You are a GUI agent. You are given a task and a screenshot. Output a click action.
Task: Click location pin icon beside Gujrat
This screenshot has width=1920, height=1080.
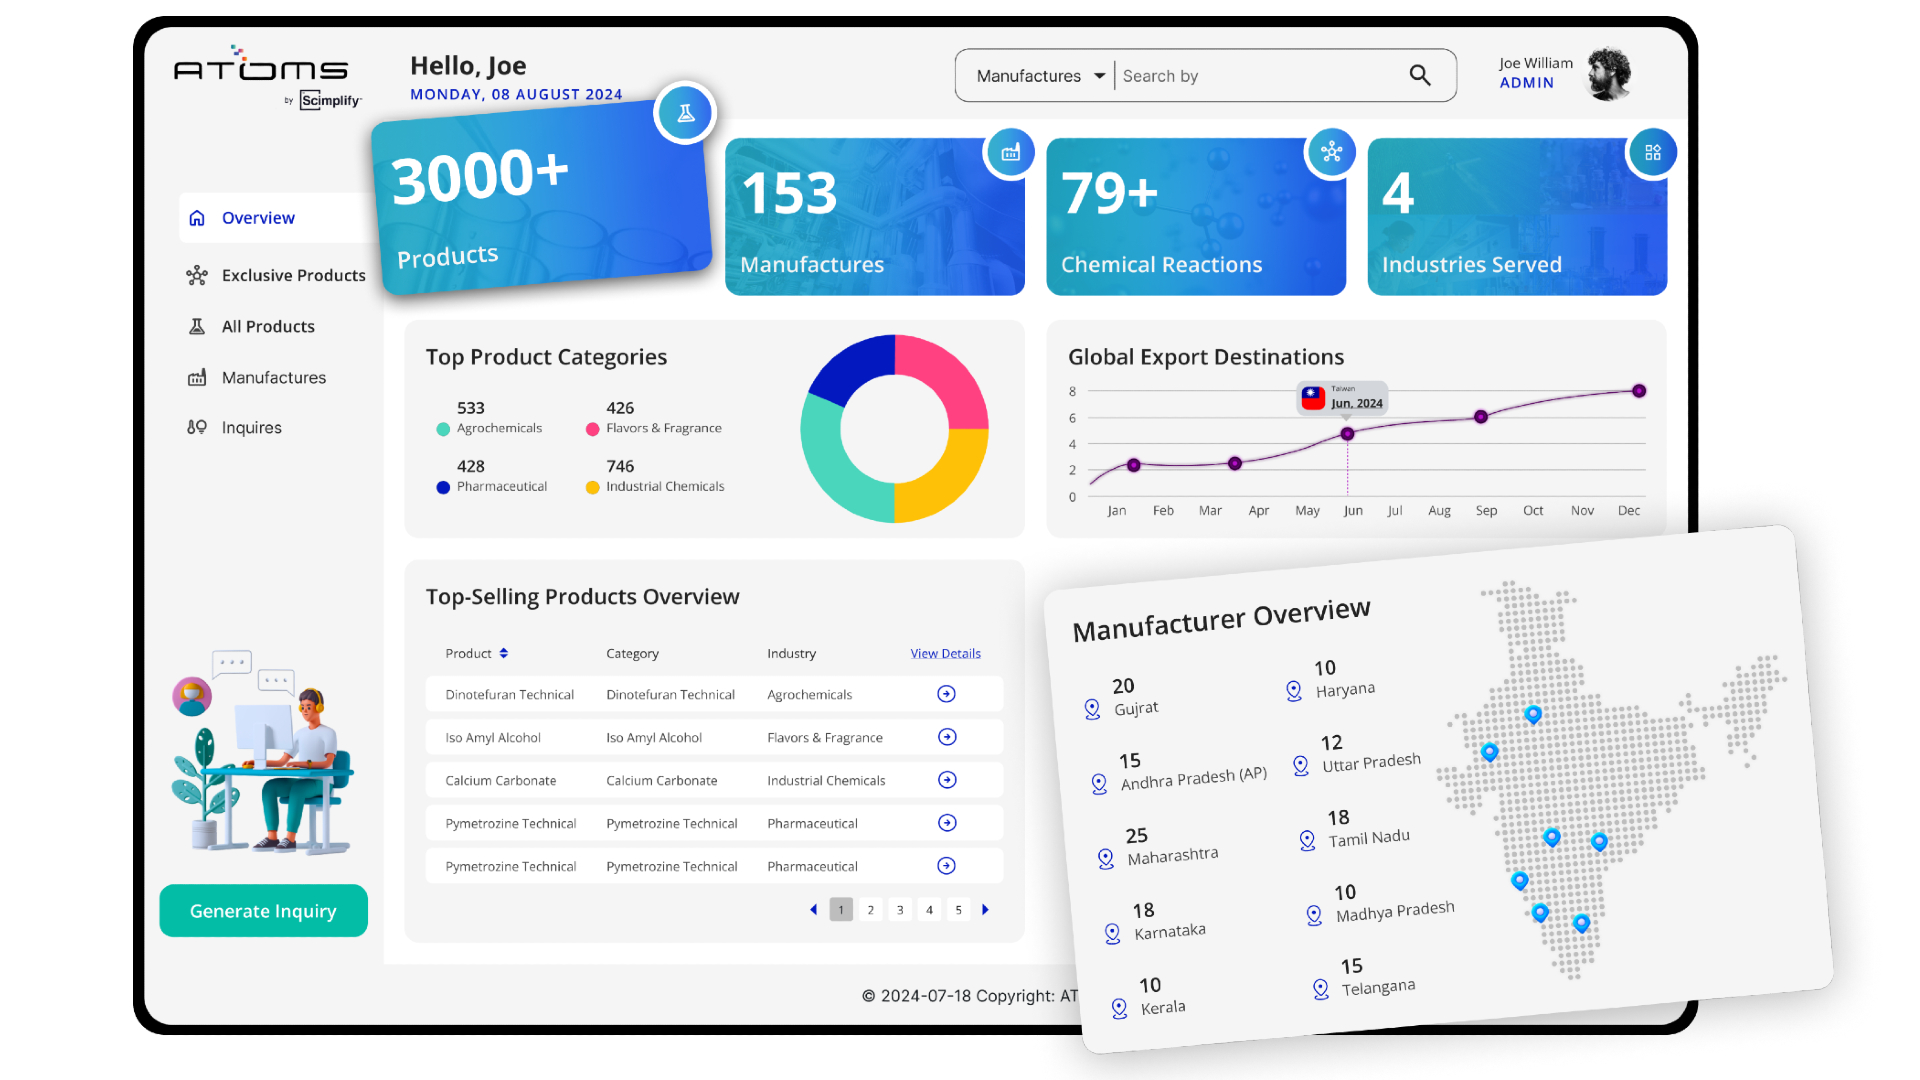pyautogui.click(x=1092, y=709)
